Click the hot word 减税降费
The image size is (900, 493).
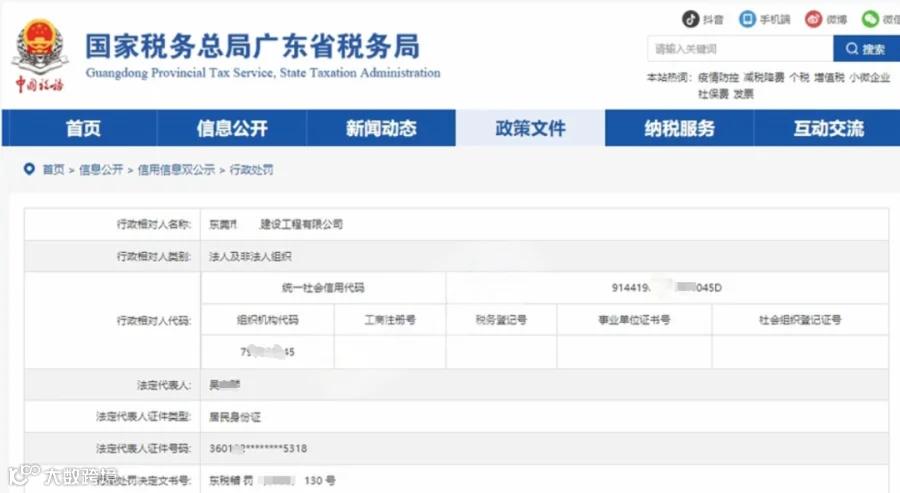[x=764, y=77]
